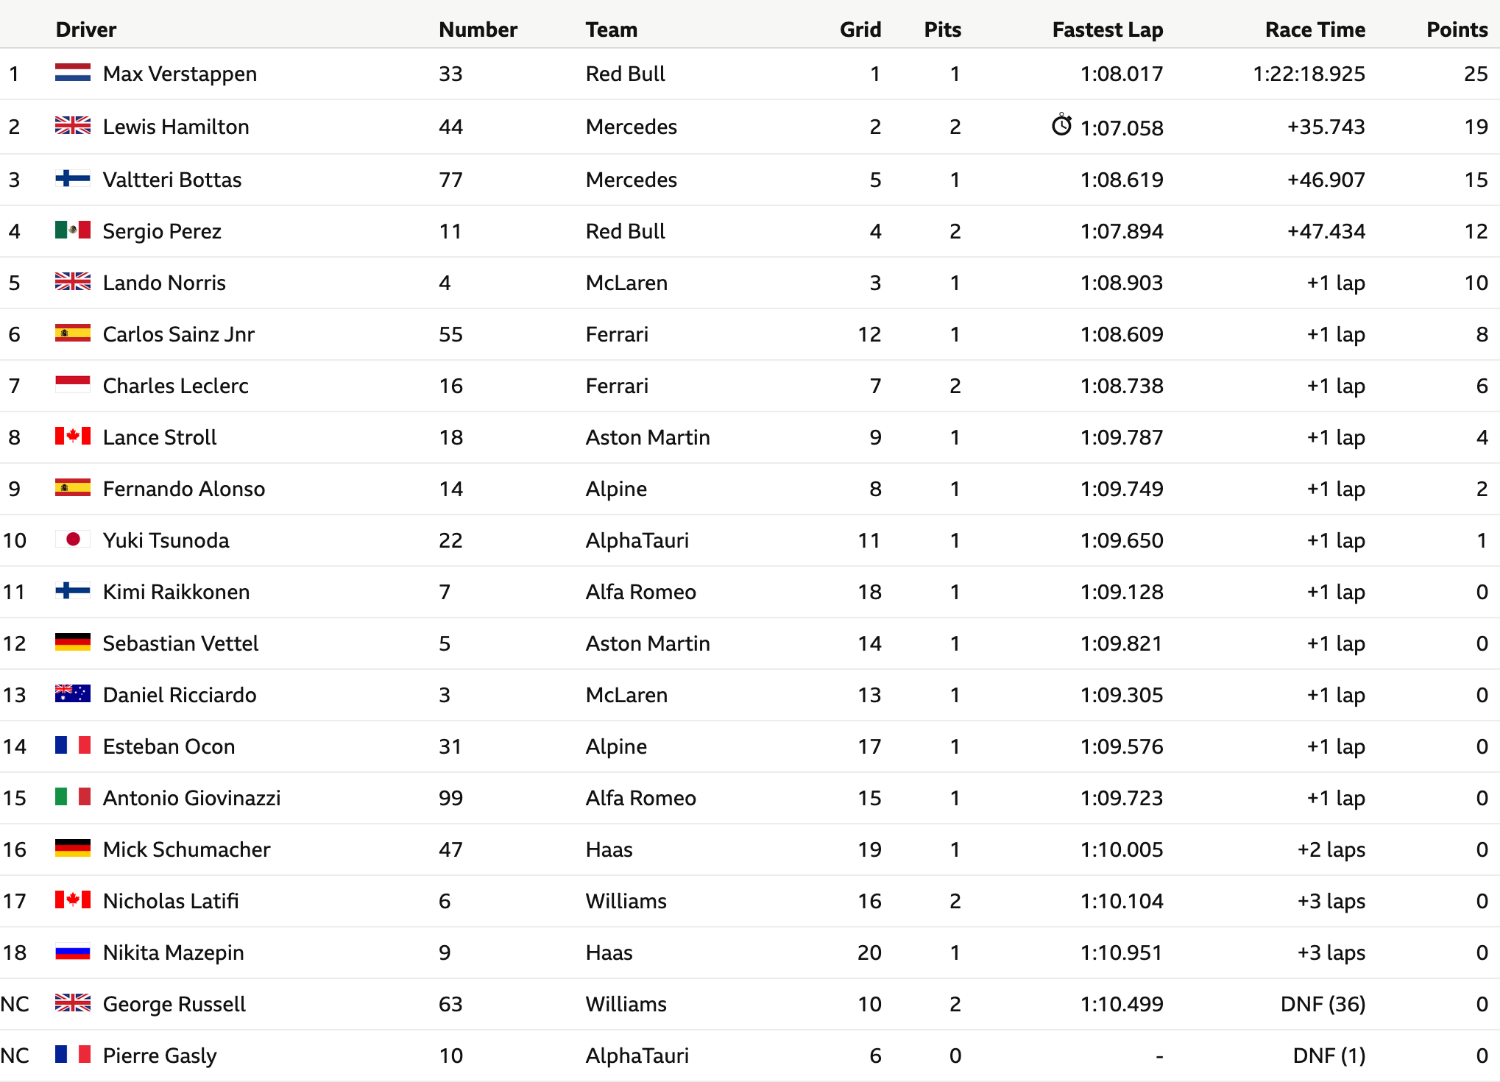Click the Australian flag beside Daniel Ricciardo
This screenshot has height=1082, width=1500.
73,694
